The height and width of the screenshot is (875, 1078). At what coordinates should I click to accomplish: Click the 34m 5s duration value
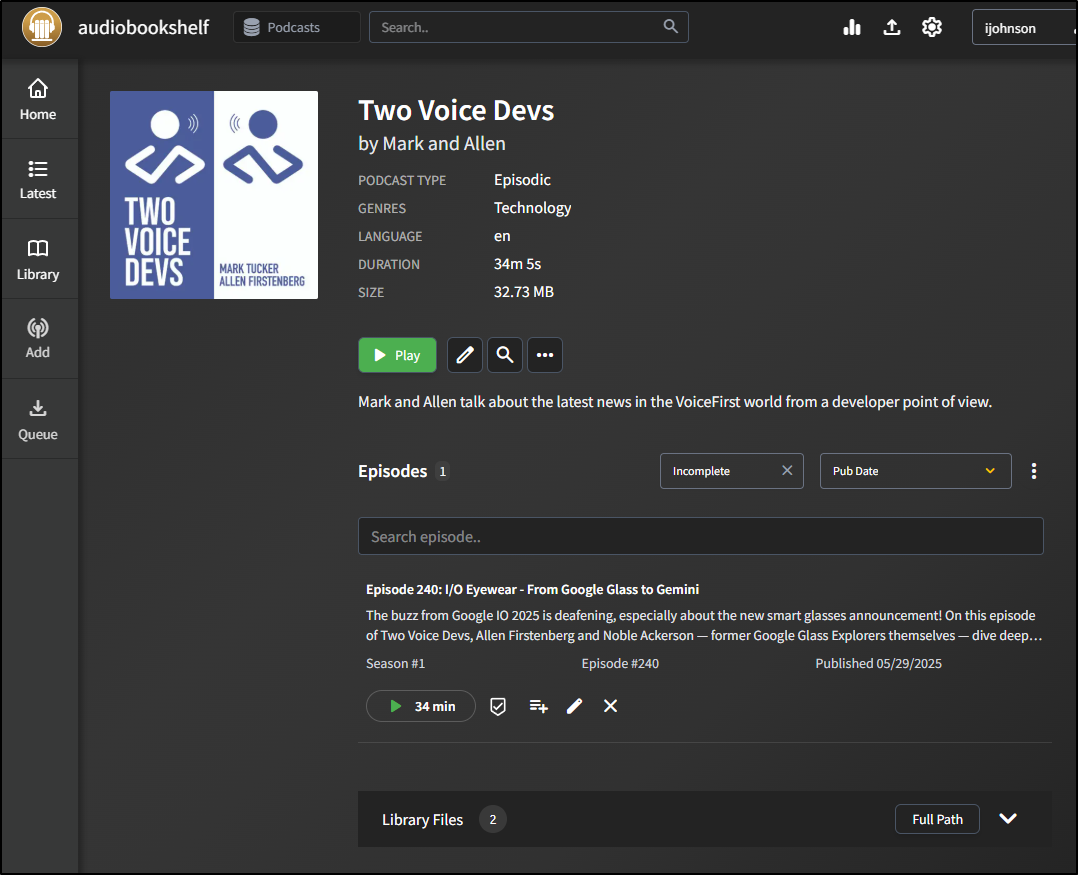click(x=517, y=264)
